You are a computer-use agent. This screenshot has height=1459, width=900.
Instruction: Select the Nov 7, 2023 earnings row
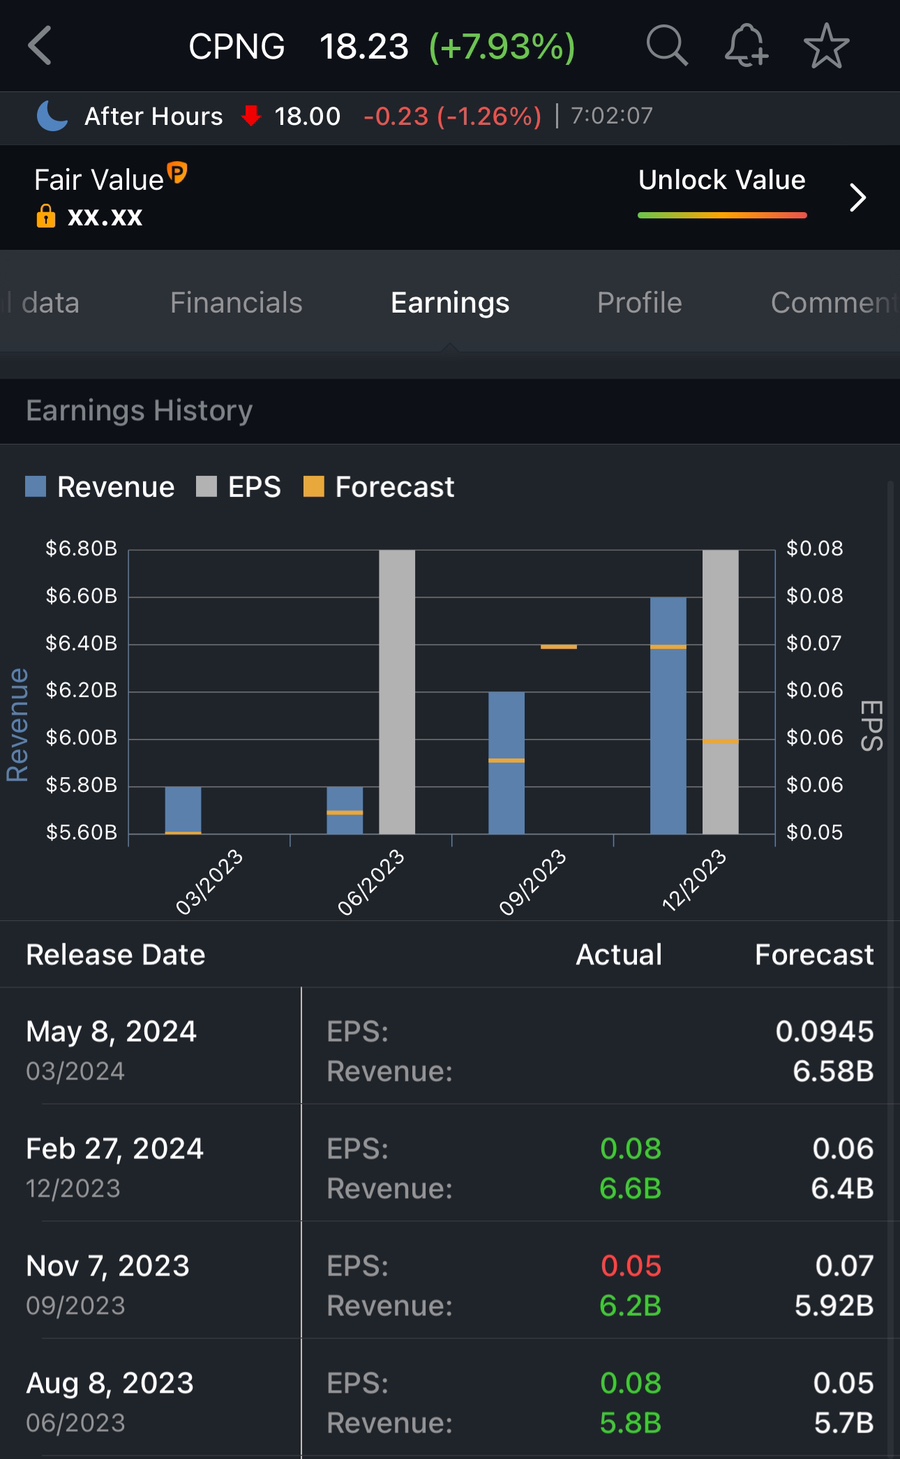(x=450, y=1280)
